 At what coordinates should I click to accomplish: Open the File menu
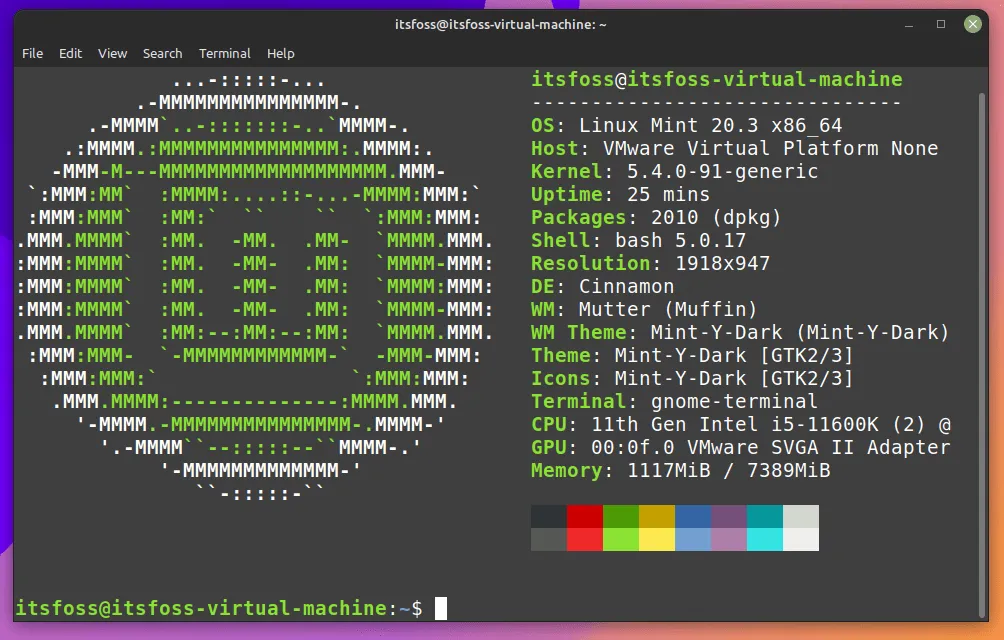click(32, 53)
